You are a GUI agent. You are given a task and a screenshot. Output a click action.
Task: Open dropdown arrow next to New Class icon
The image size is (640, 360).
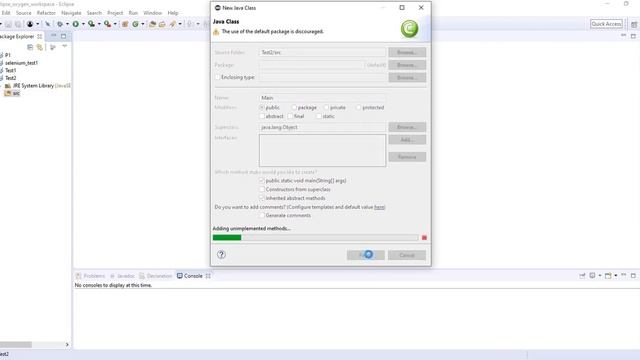(x=143, y=24)
